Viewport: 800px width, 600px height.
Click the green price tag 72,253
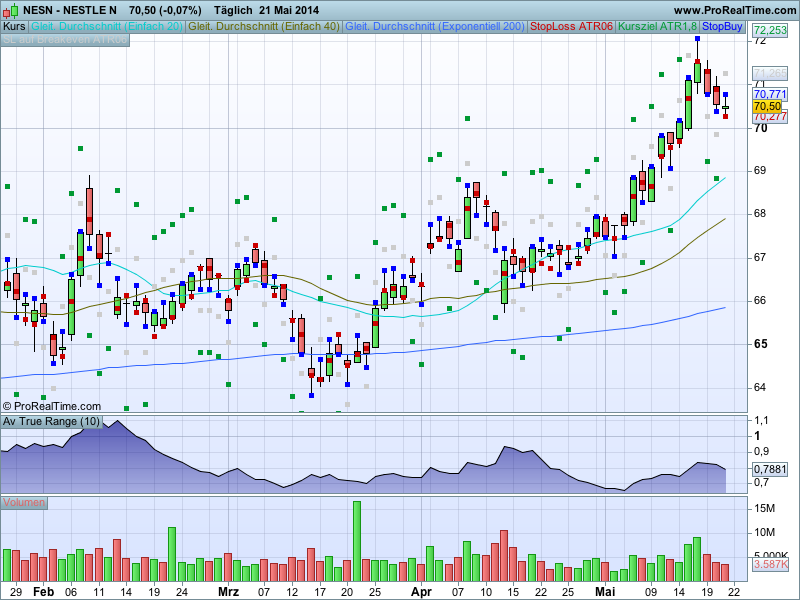point(770,30)
